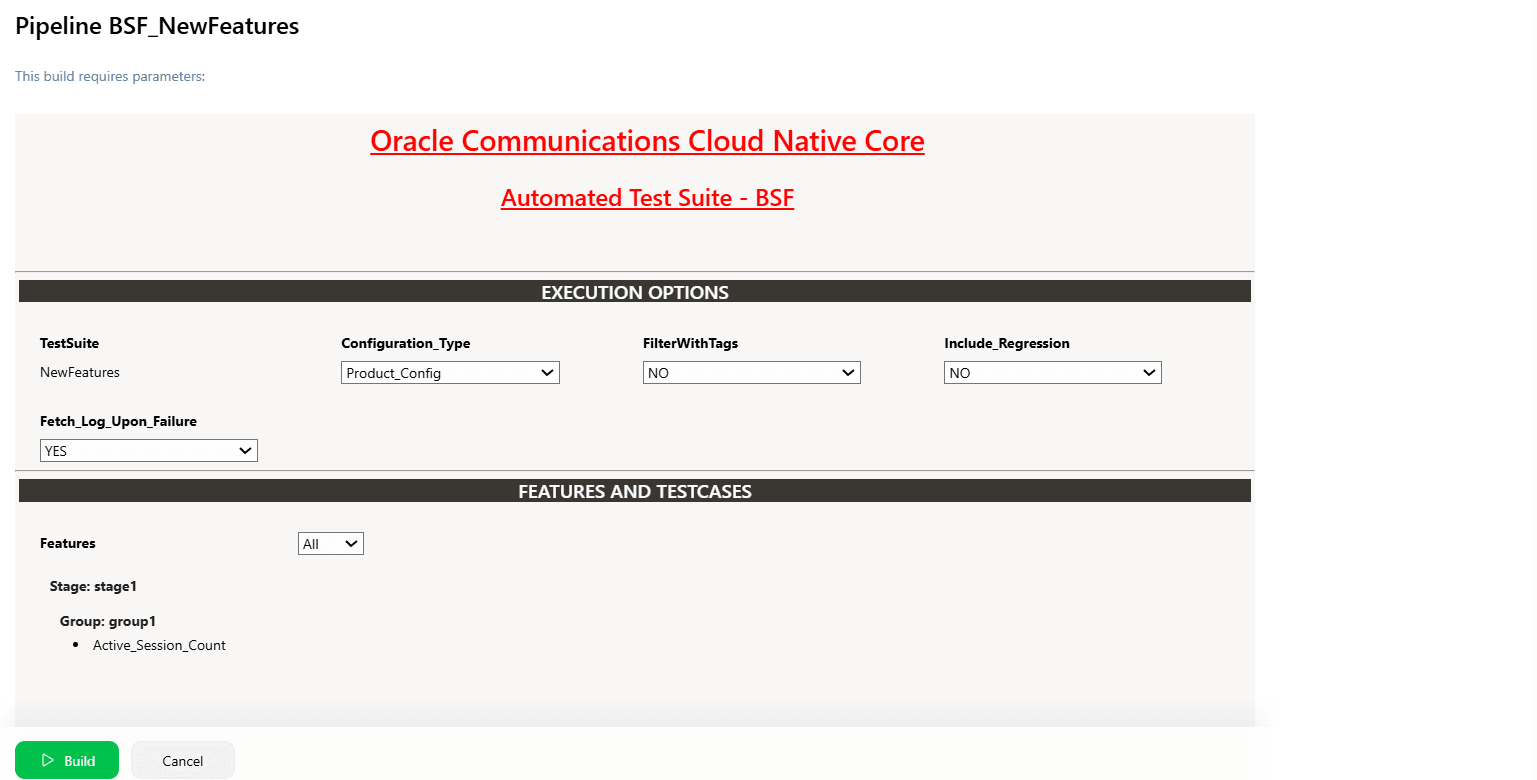Click the EXECUTION OPTIONS section header
The height and width of the screenshot is (780, 1537).
pos(634,291)
